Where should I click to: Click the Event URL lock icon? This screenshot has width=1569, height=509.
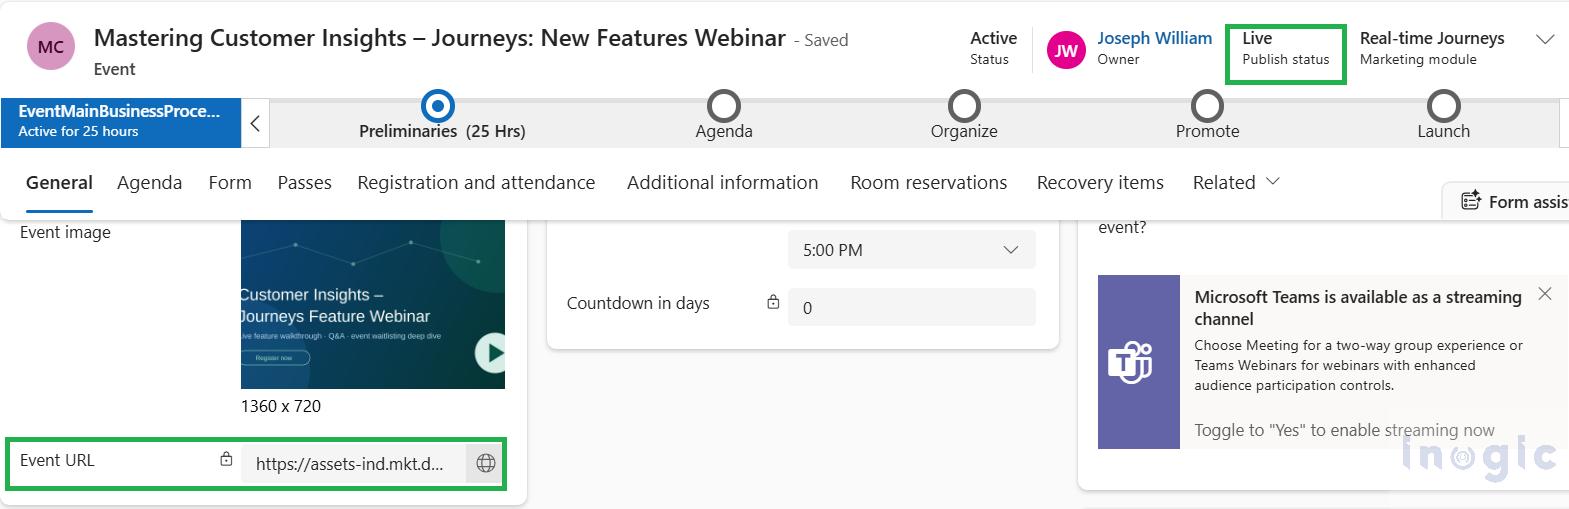tap(226, 459)
